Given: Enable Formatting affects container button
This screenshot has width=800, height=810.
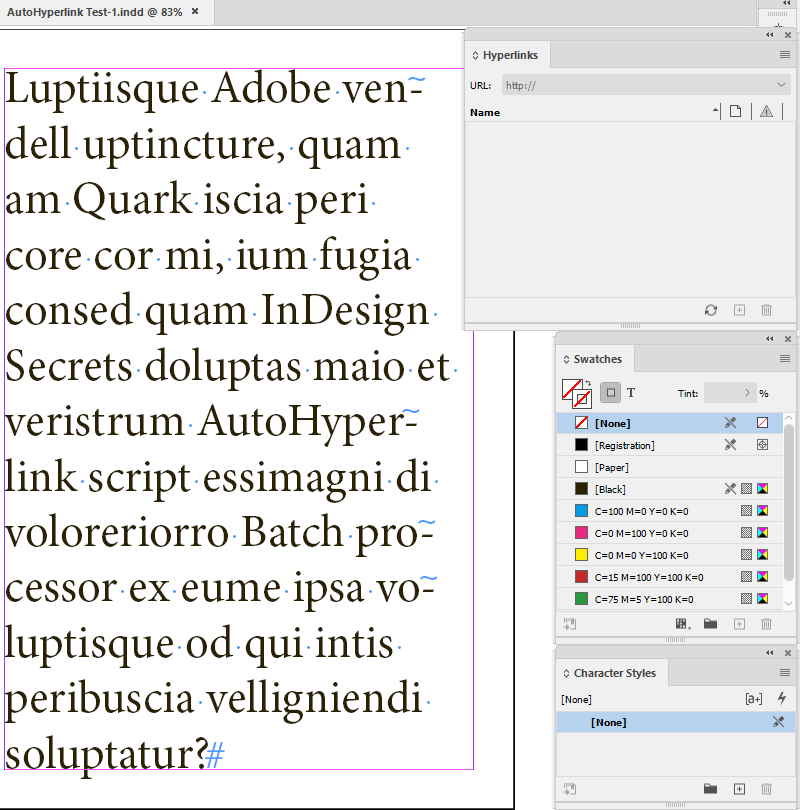Looking at the screenshot, I should coord(610,393).
